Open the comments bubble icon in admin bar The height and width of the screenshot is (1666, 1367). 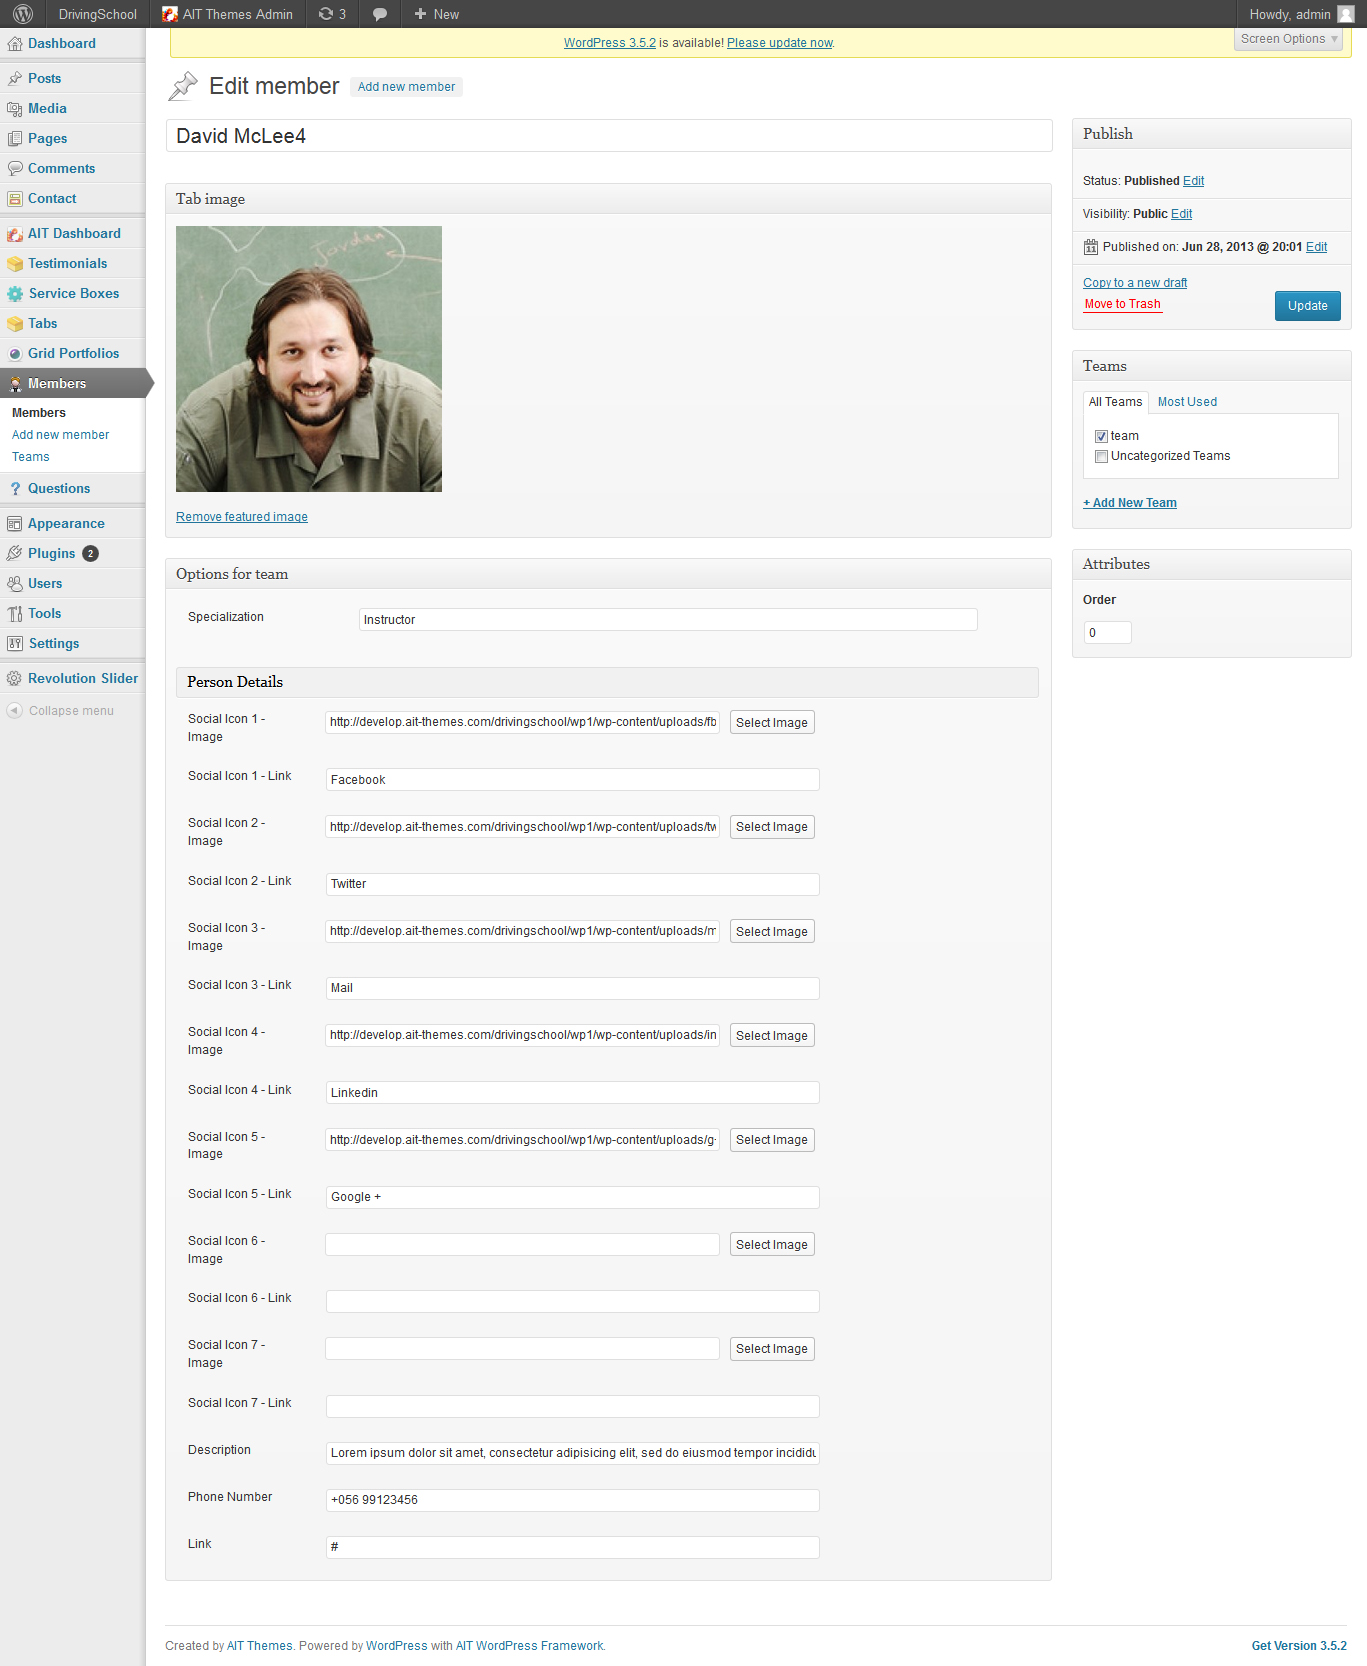coord(380,14)
